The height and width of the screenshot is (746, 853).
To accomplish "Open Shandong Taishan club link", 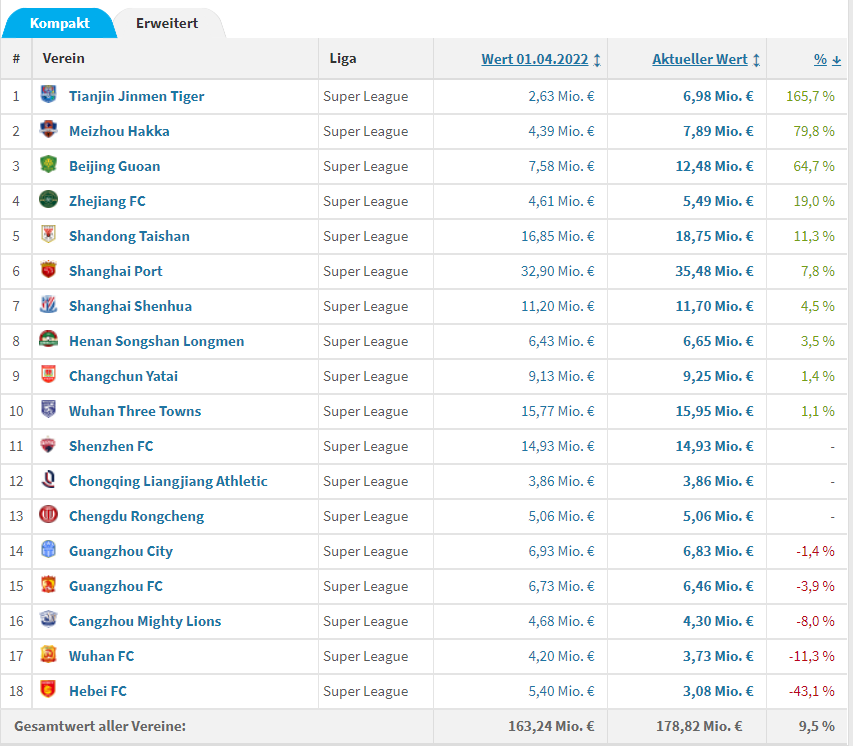I will 129,236.
